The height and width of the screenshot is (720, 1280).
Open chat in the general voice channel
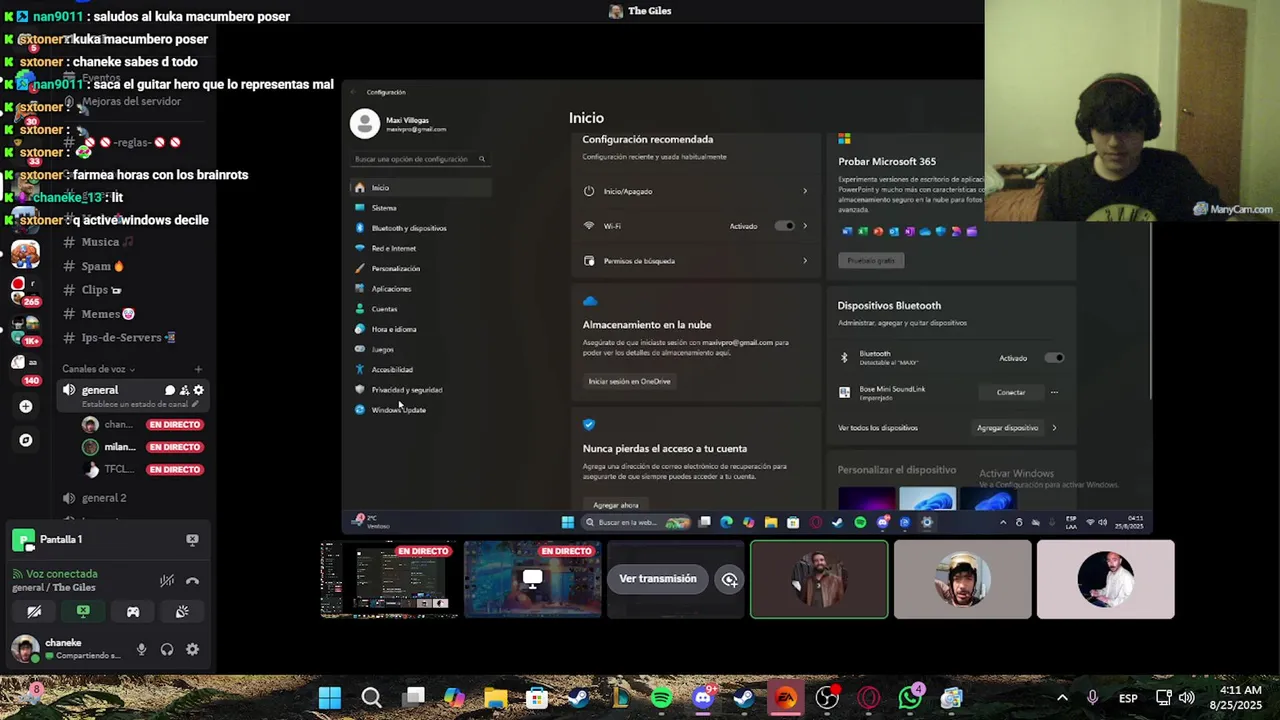pos(170,391)
